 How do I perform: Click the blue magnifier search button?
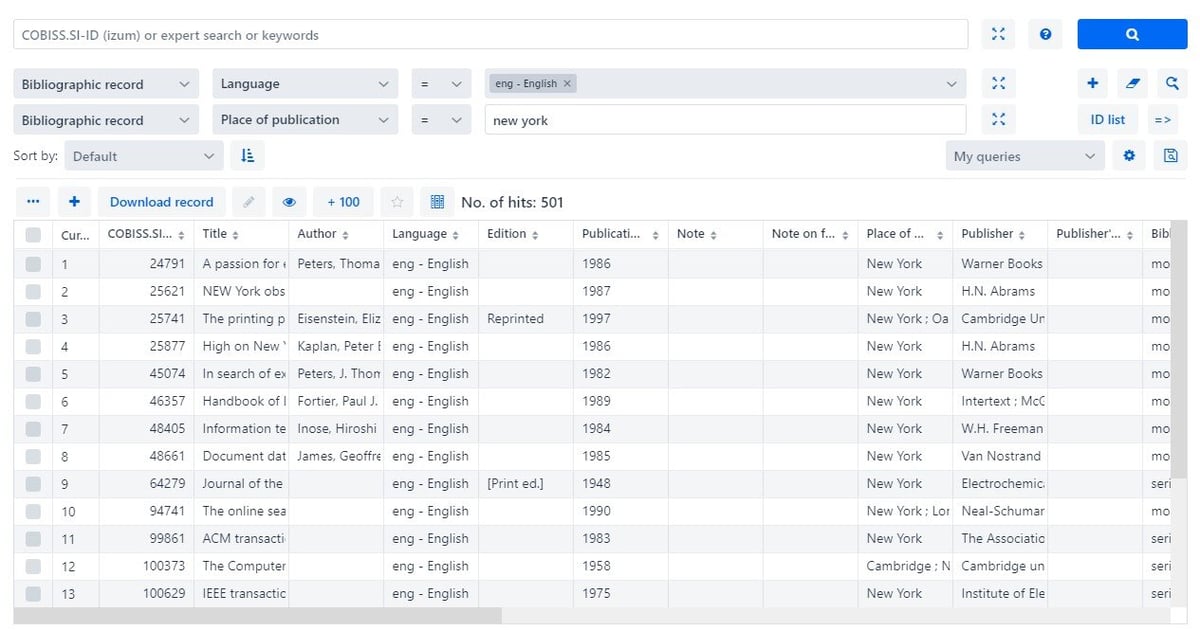coord(1132,34)
